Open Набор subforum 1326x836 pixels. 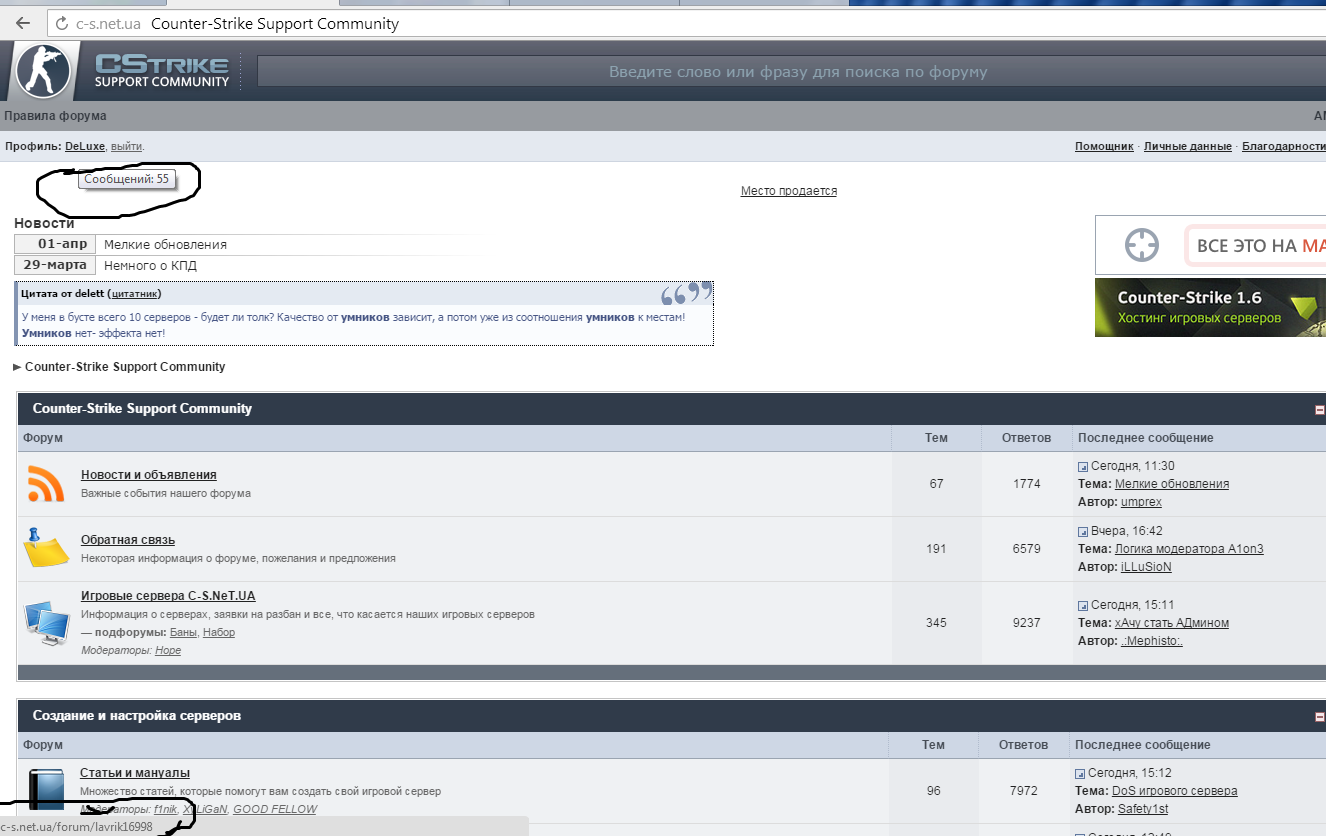[219, 632]
